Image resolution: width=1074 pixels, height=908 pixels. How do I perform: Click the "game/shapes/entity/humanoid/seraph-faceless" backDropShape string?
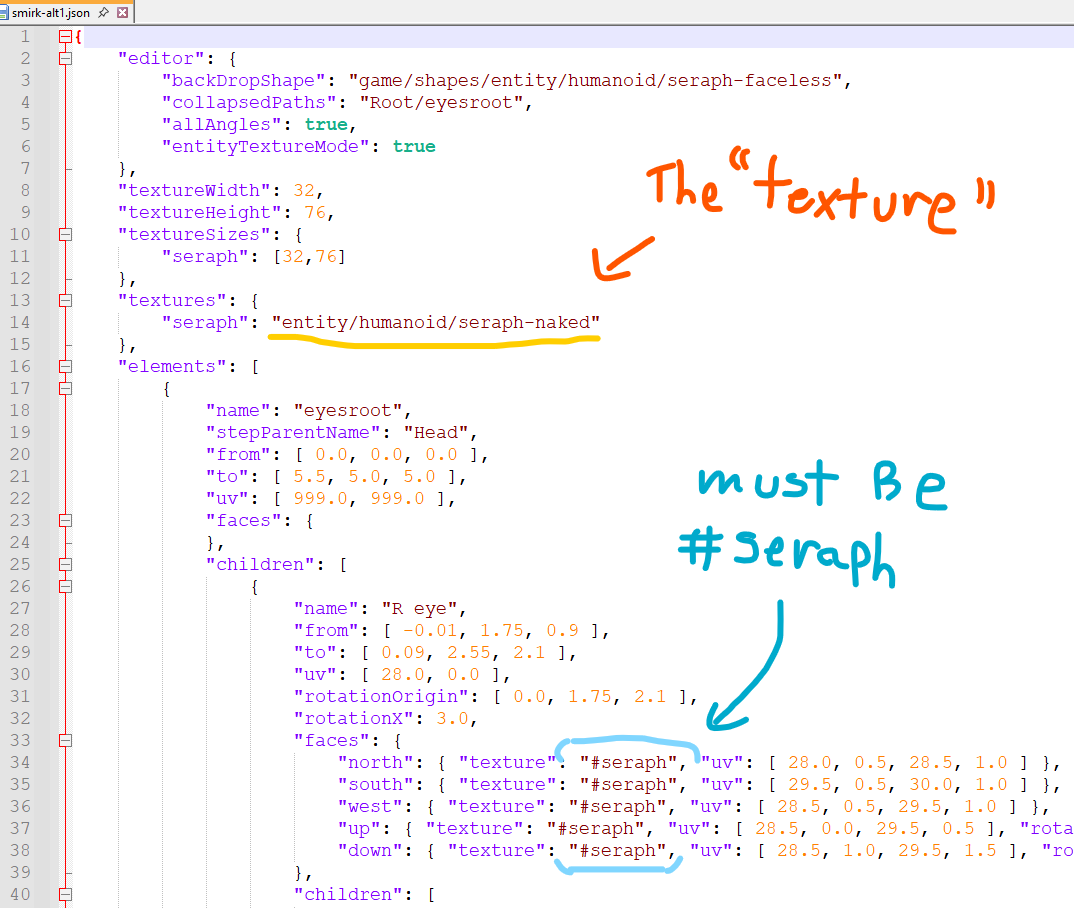(598, 81)
